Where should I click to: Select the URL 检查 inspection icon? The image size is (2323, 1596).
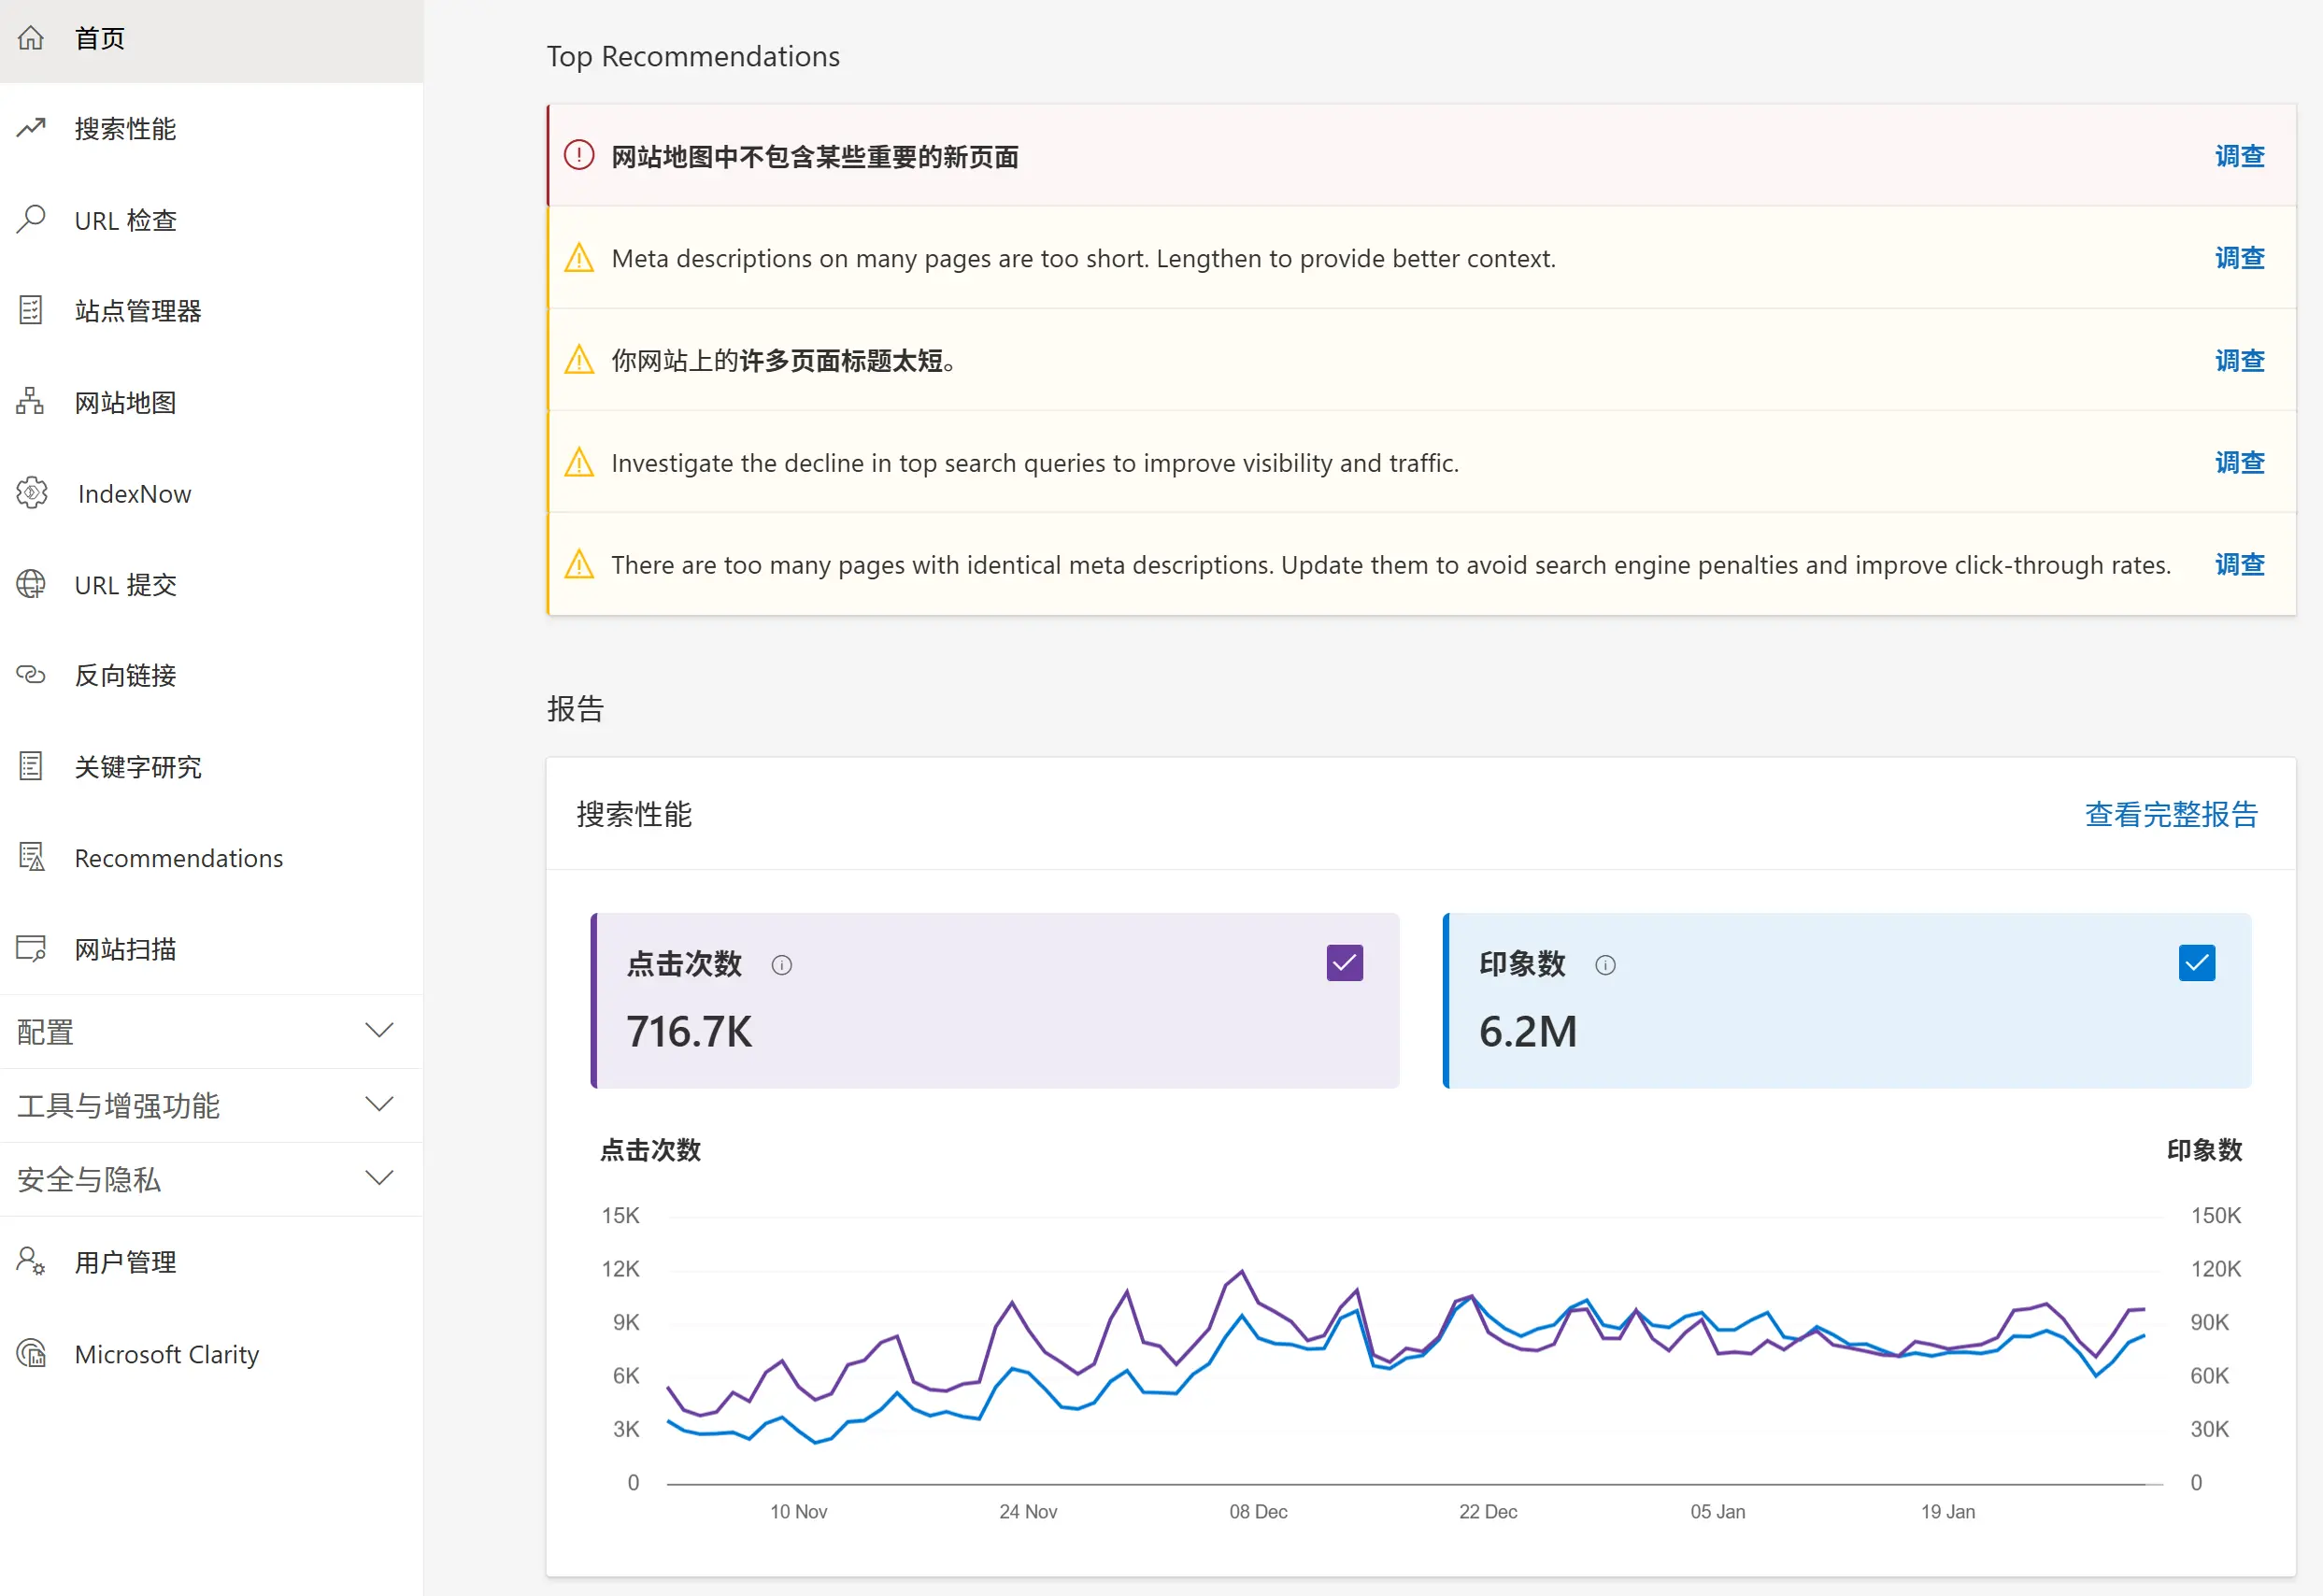pyautogui.click(x=31, y=219)
